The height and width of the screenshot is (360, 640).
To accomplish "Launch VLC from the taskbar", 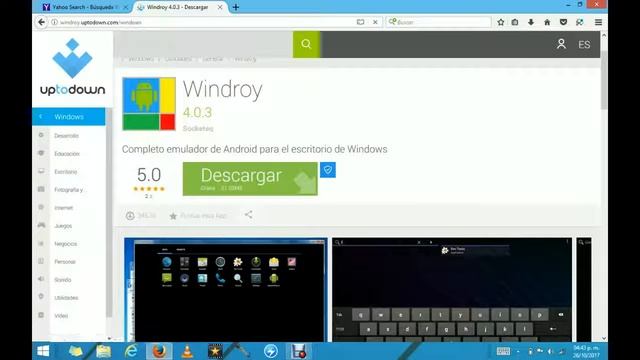I will pos(187,351).
